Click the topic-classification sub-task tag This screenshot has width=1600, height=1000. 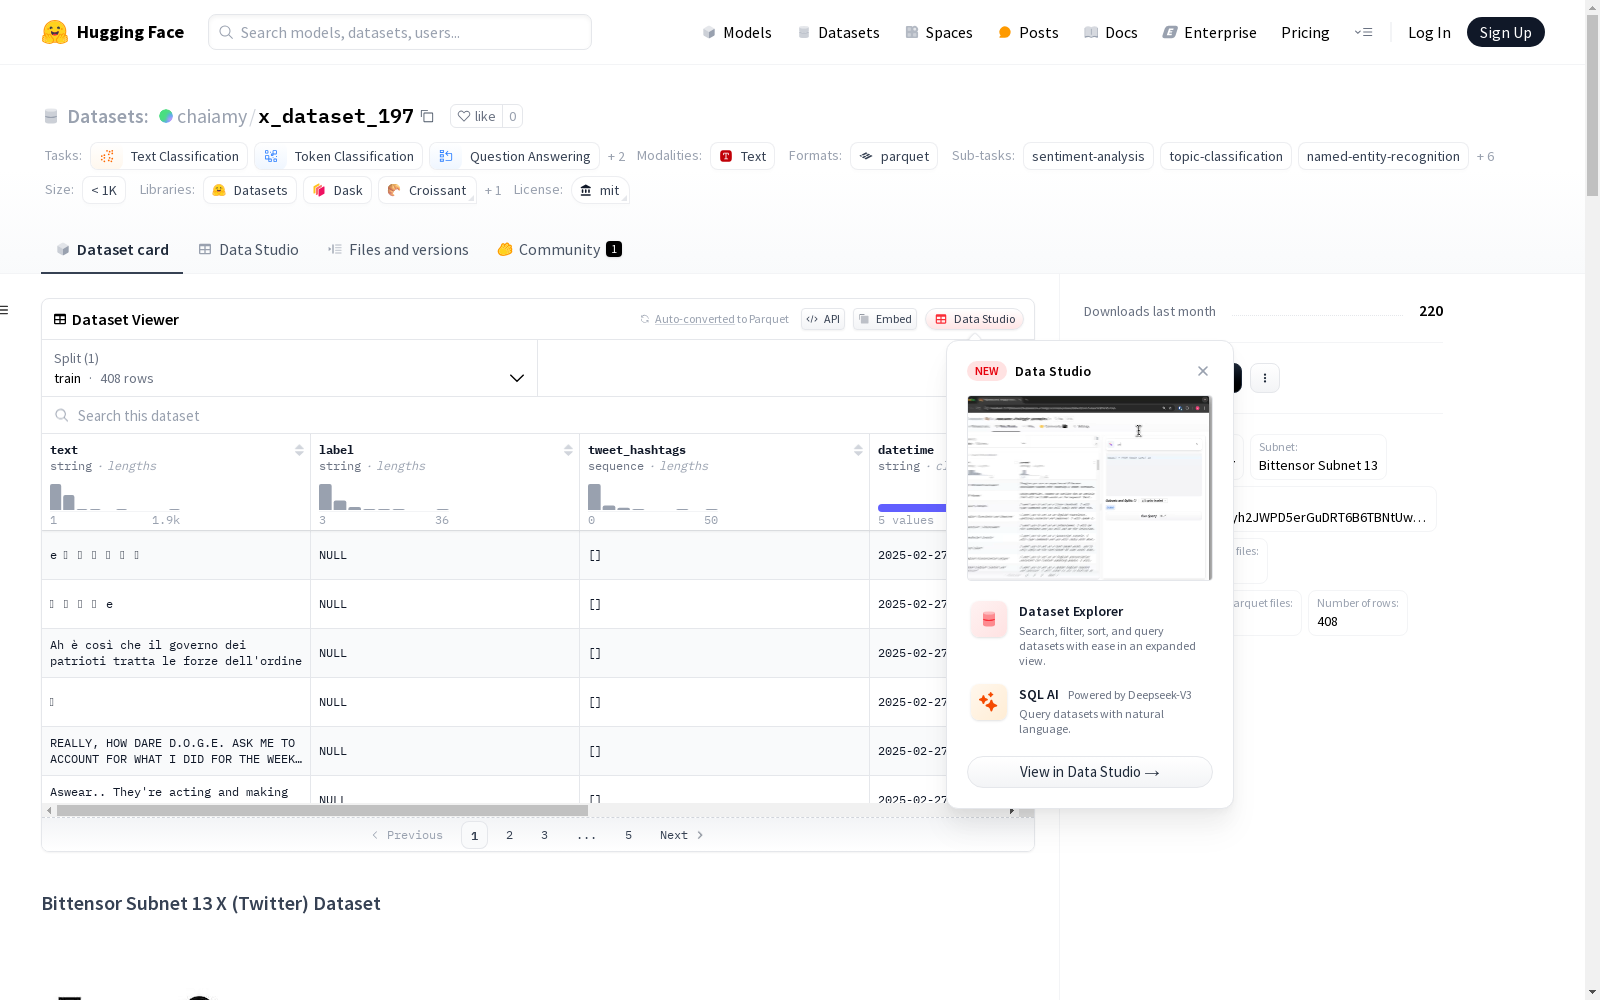pos(1226,156)
